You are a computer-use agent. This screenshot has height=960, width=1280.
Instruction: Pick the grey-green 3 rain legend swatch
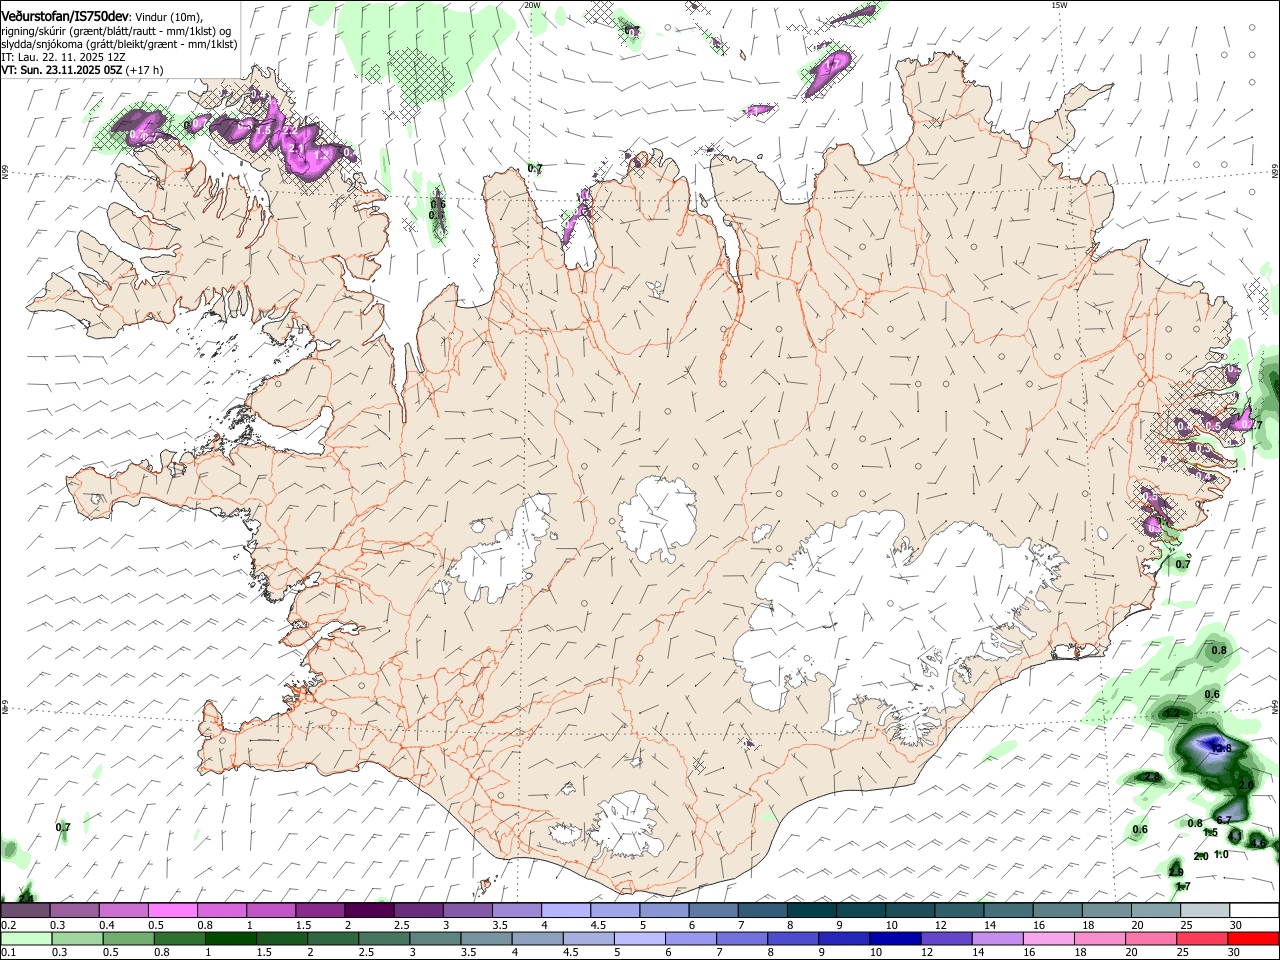pos(435,939)
